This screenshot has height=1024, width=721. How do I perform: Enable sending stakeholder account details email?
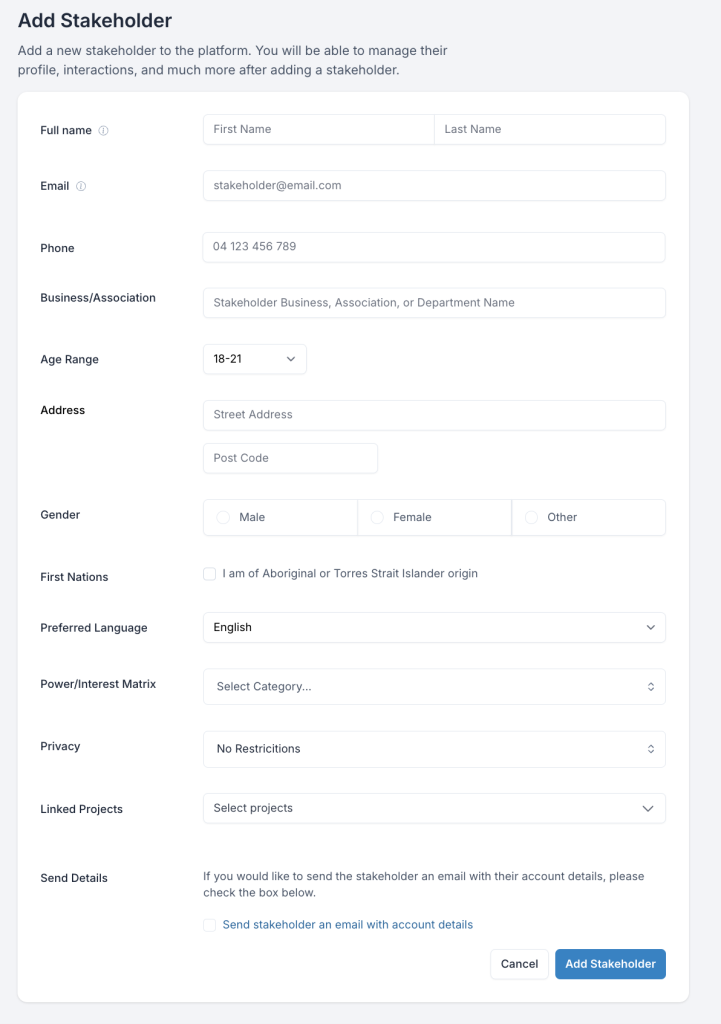coord(209,925)
